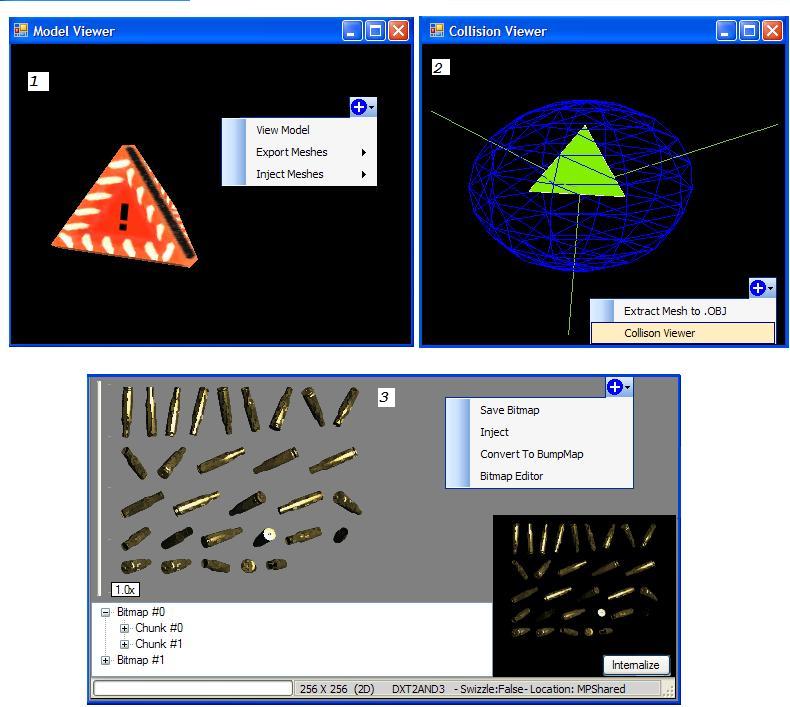Open the Export Meshes submenu
This screenshot has width=790, height=707.
point(292,152)
